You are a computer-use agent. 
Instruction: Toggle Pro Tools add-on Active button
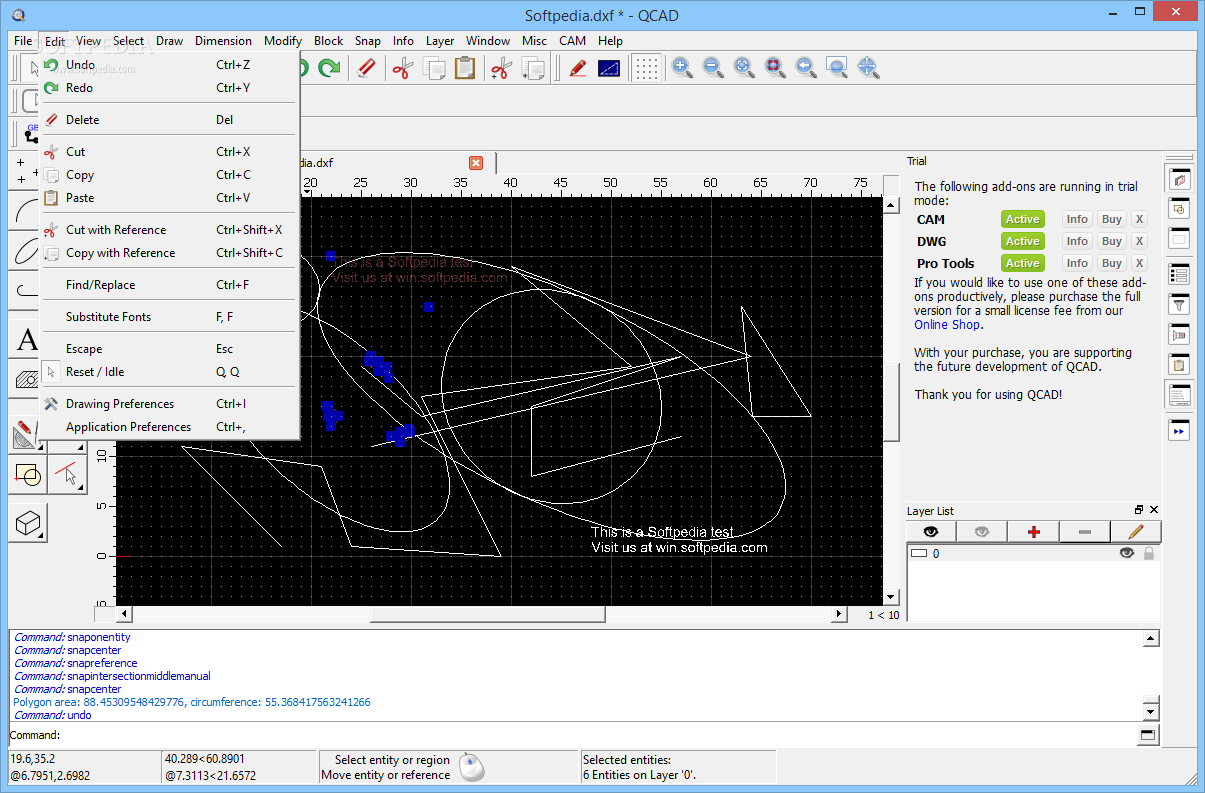pos(1022,263)
